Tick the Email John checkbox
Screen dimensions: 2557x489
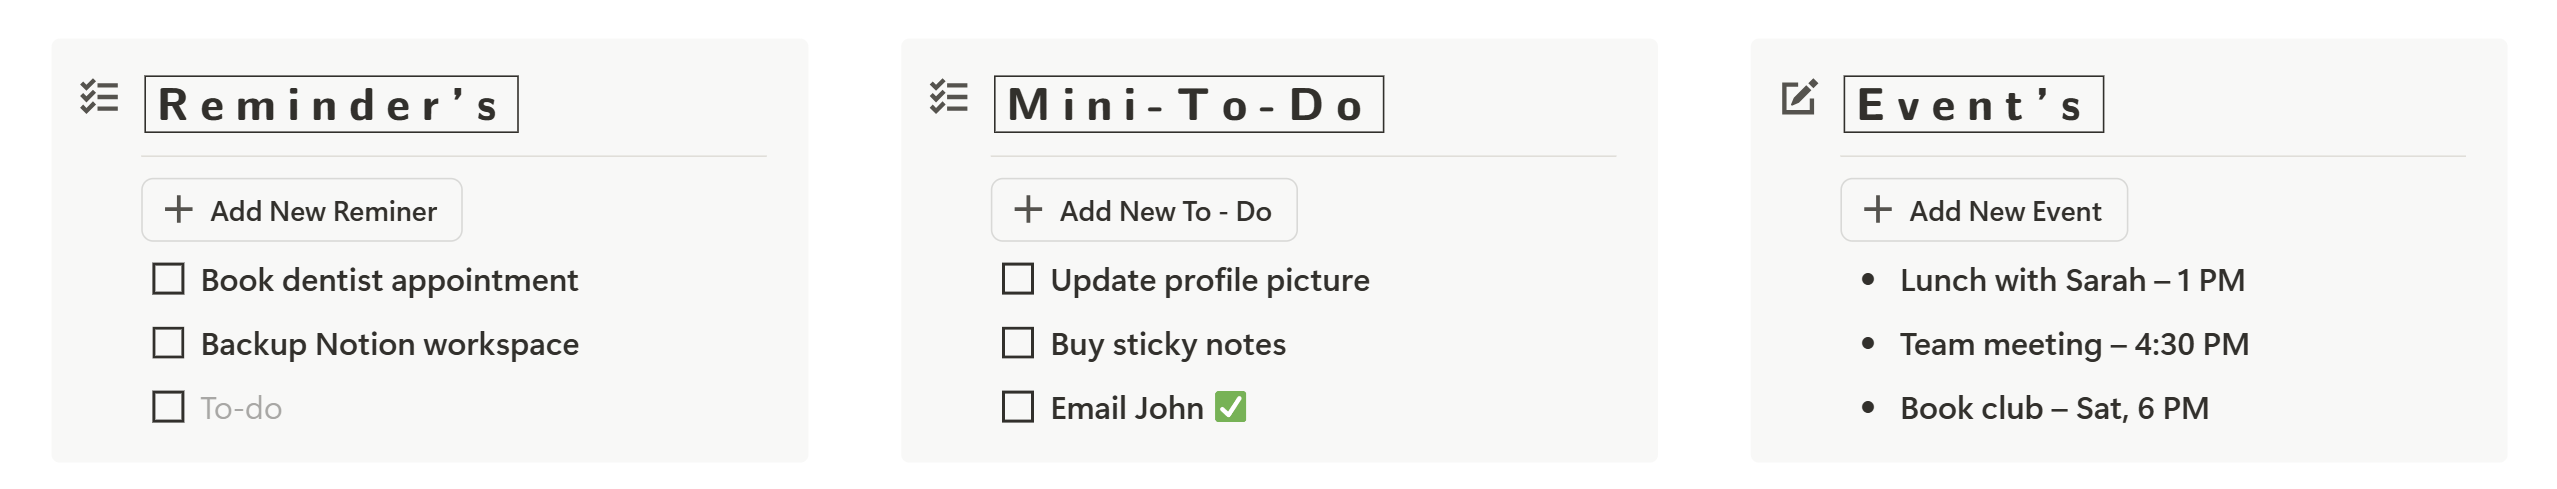click(1018, 407)
